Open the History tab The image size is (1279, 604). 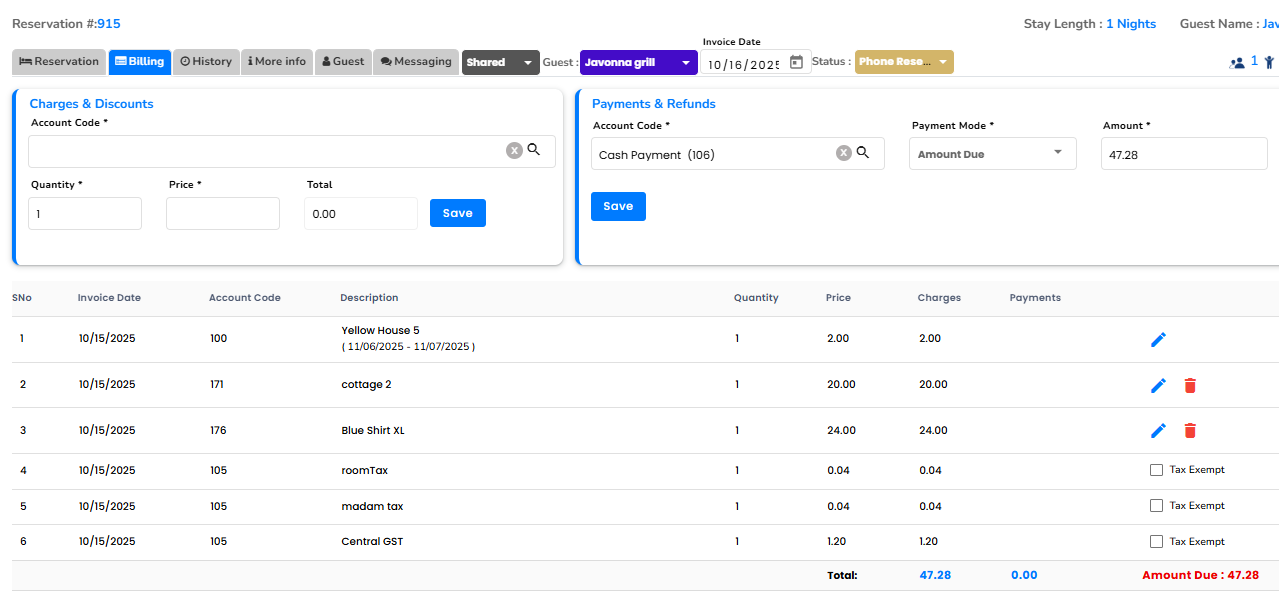pyautogui.click(x=207, y=62)
